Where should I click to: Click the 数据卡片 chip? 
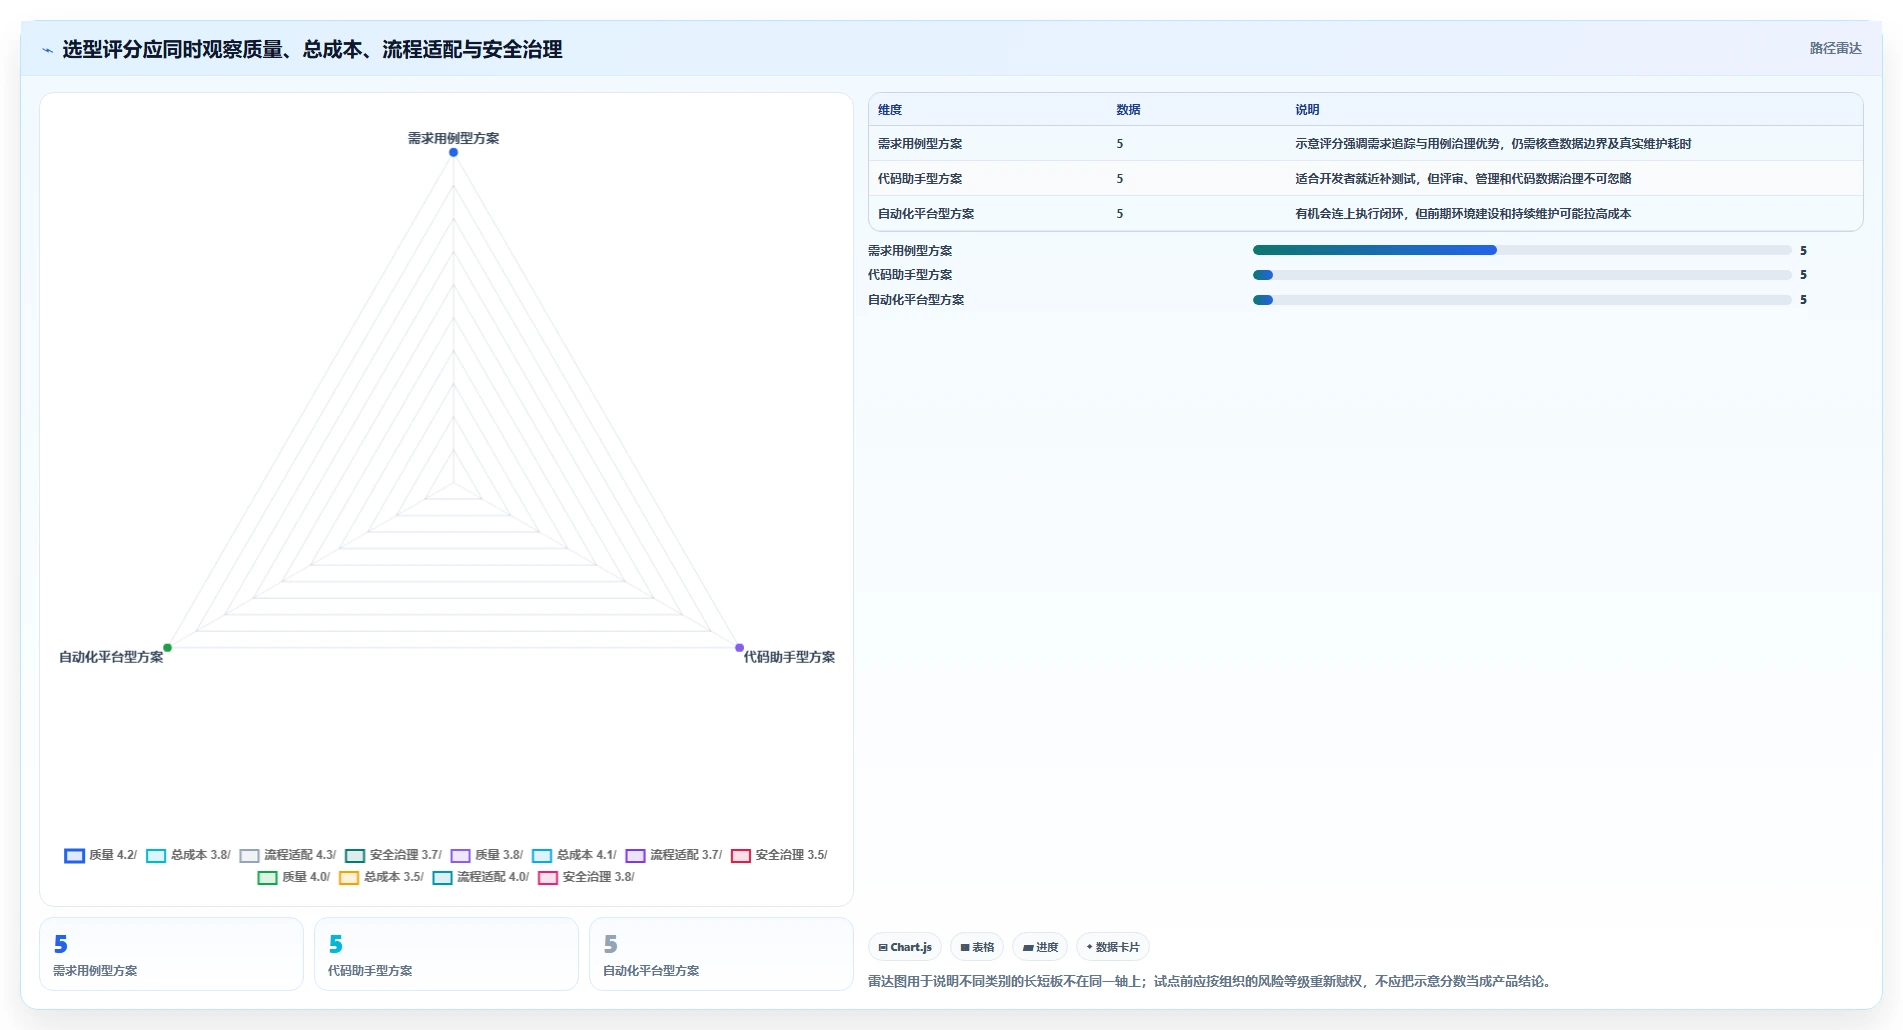pos(1113,947)
